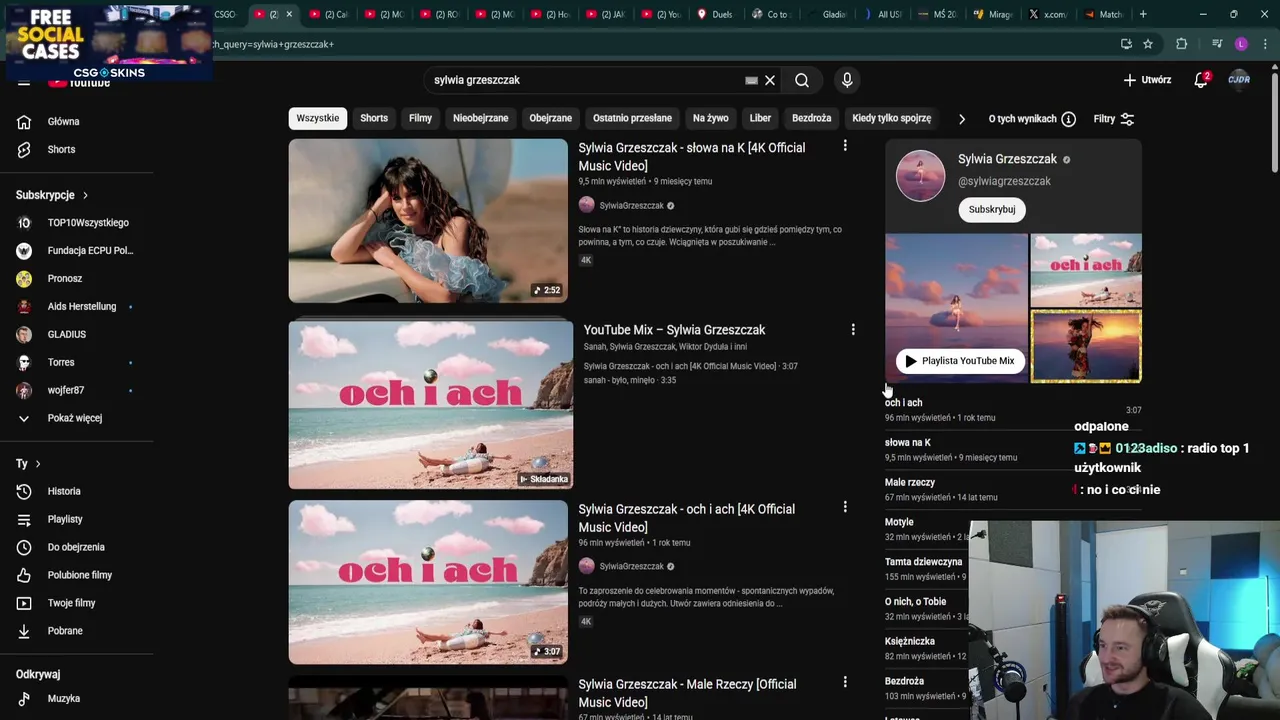
Task: Open three-dot menu for słowa na K video
Action: tap(845, 146)
